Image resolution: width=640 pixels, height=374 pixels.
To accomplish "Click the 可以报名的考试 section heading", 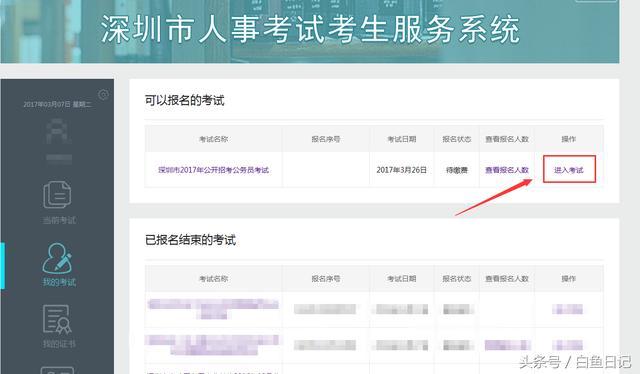I will pos(184,100).
